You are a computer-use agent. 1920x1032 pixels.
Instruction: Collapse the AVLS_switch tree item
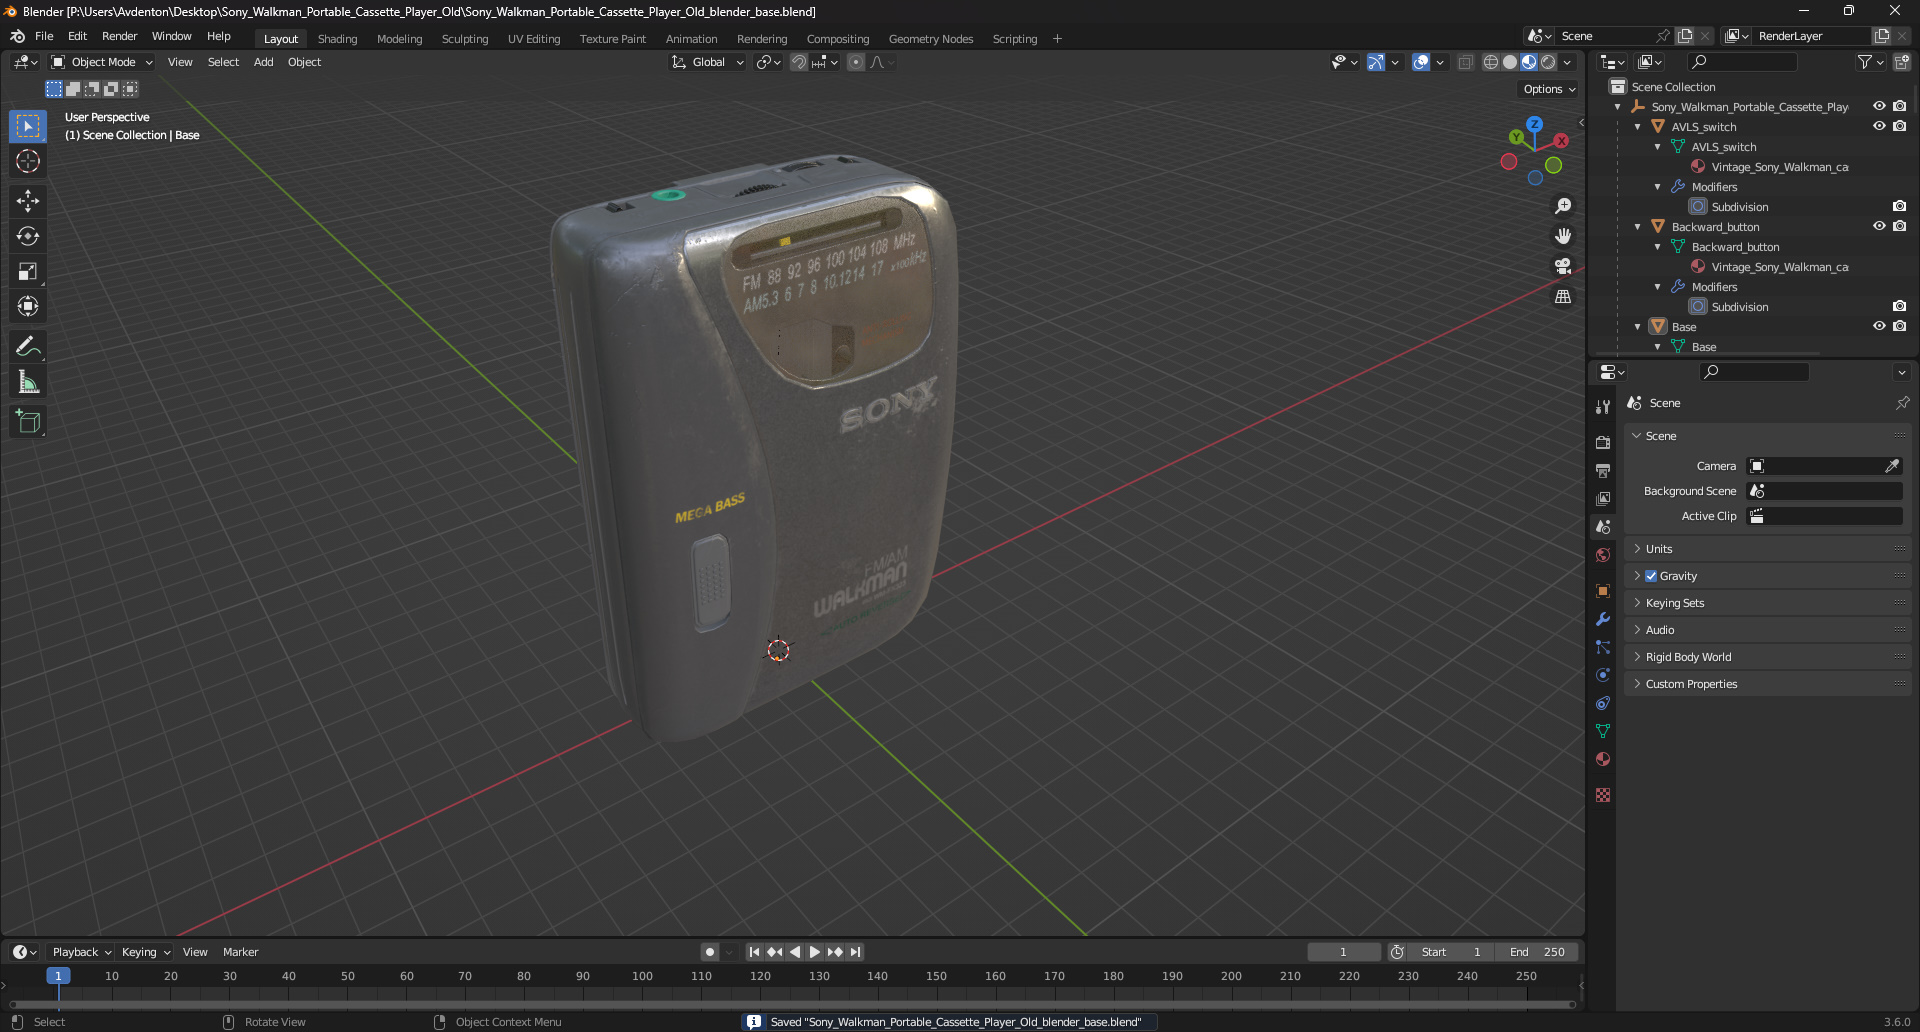tap(1638, 127)
